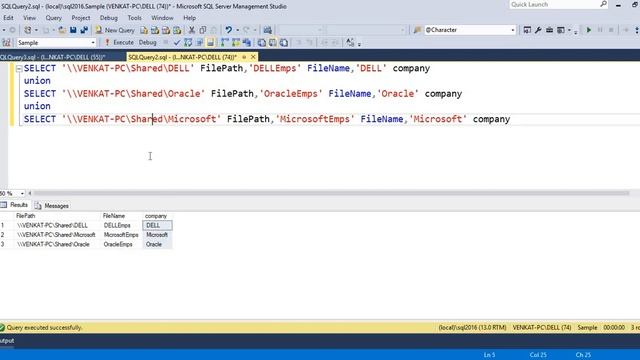Select the Results tab
This screenshot has width=640, height=360.
click(15, 205)
